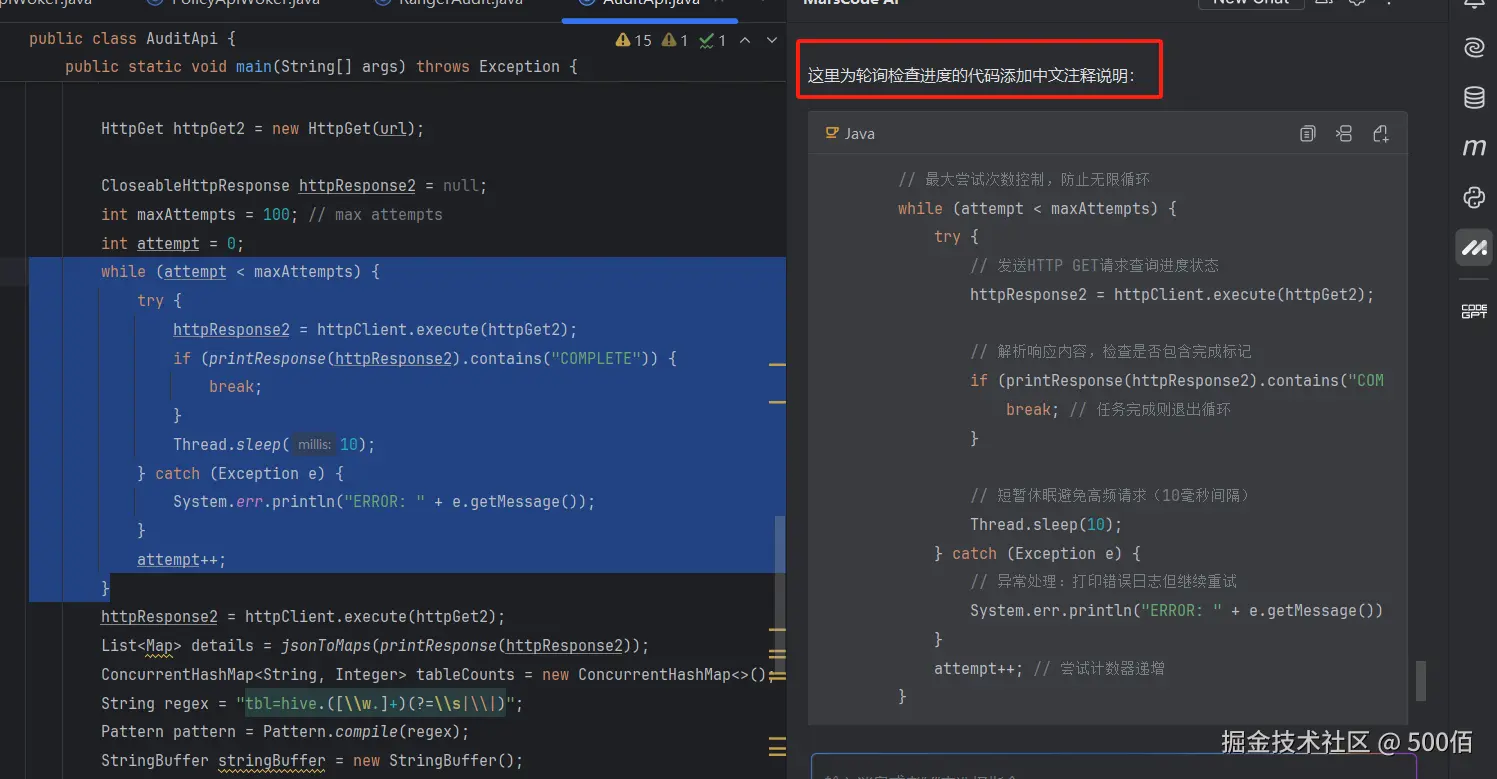
Task: Open the Python tool window icon
Action: click(x=1474, y=197)
